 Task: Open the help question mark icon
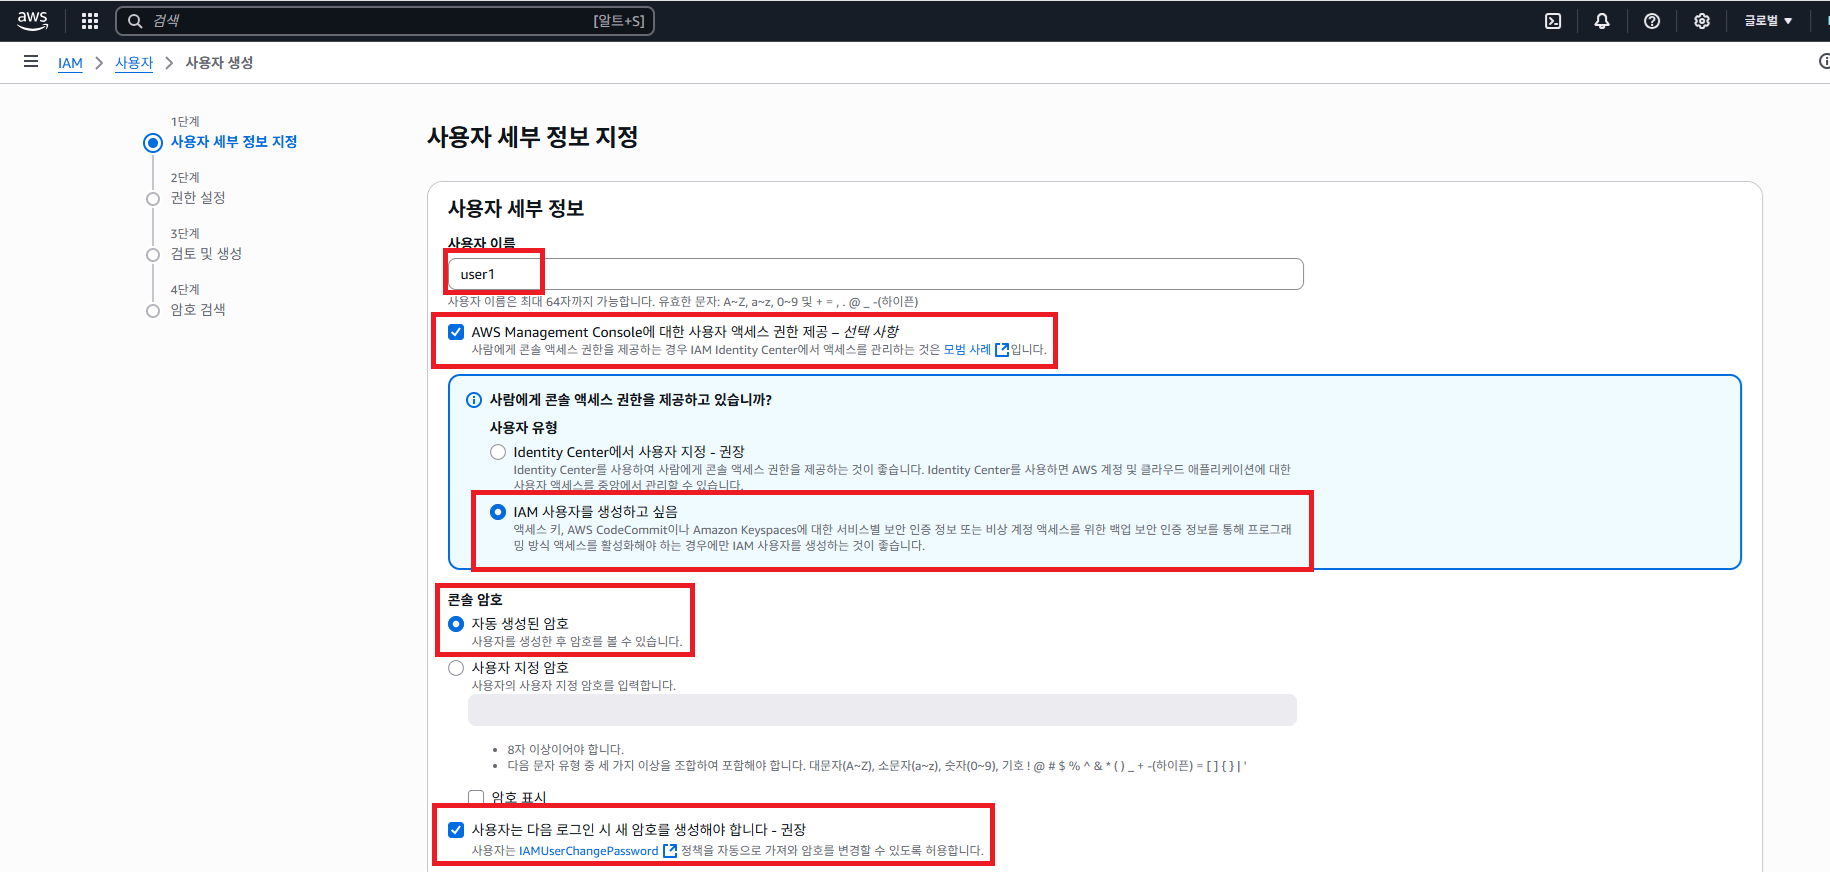1652,21
